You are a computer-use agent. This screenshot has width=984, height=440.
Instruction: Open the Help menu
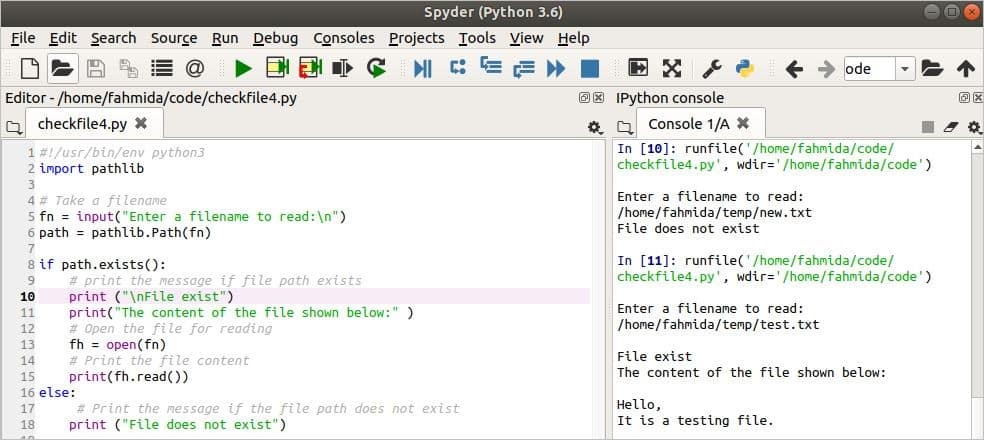tap(574, 38)
